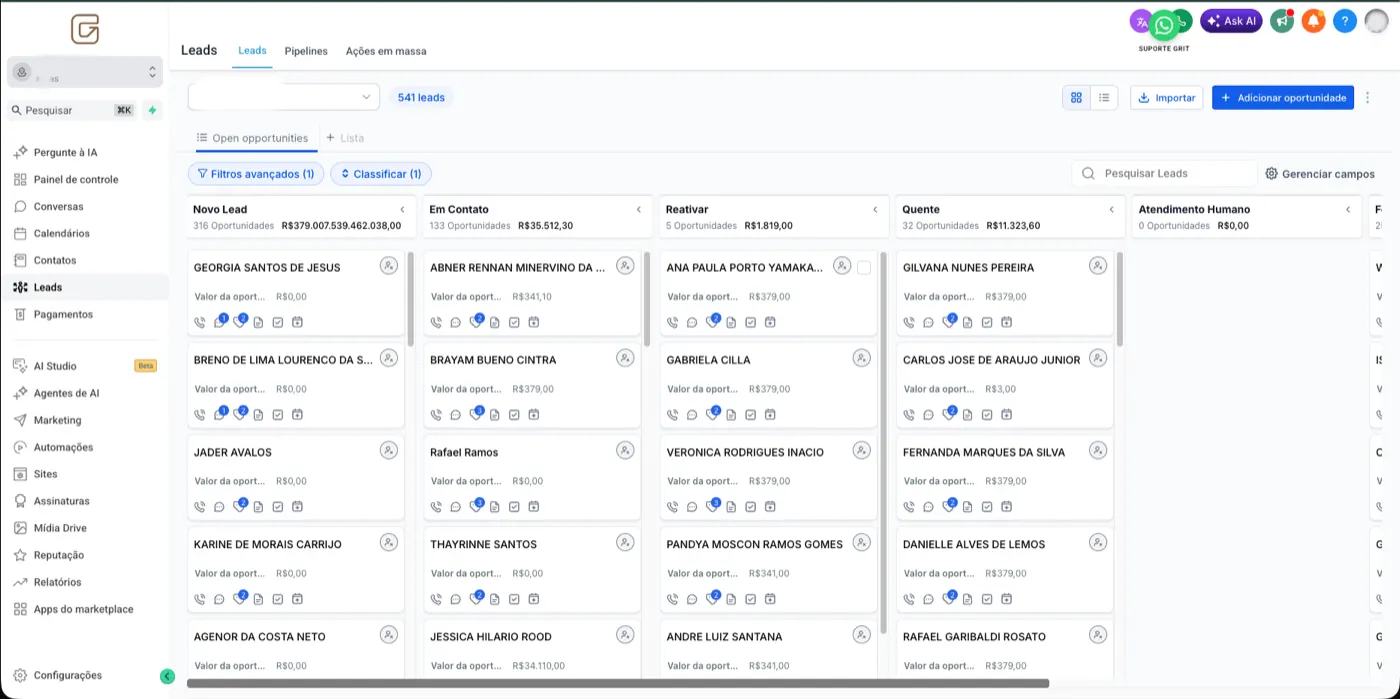1400x699 pixels.
Task: Collapse the Reativar column
Action: pyautogui.click(x=875, y=209)
